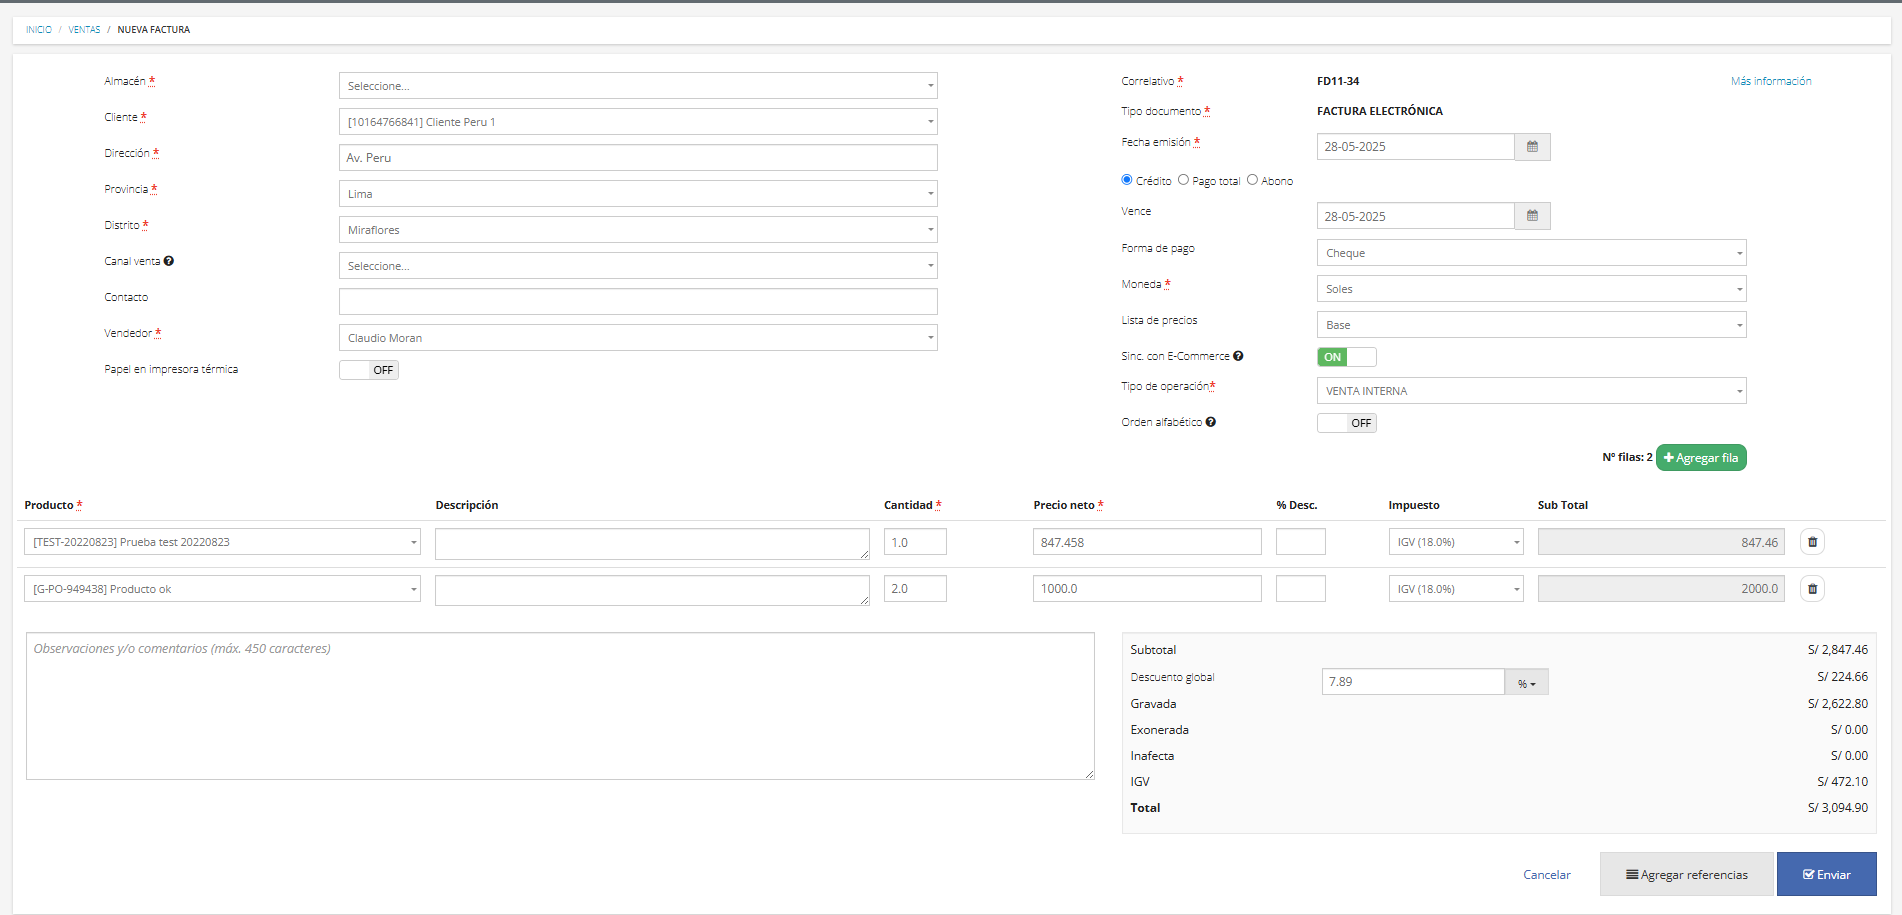The image size is (1902, 915).
Task: Navigate to VENTAS breadcrumb link
Action: coord(84,30)
